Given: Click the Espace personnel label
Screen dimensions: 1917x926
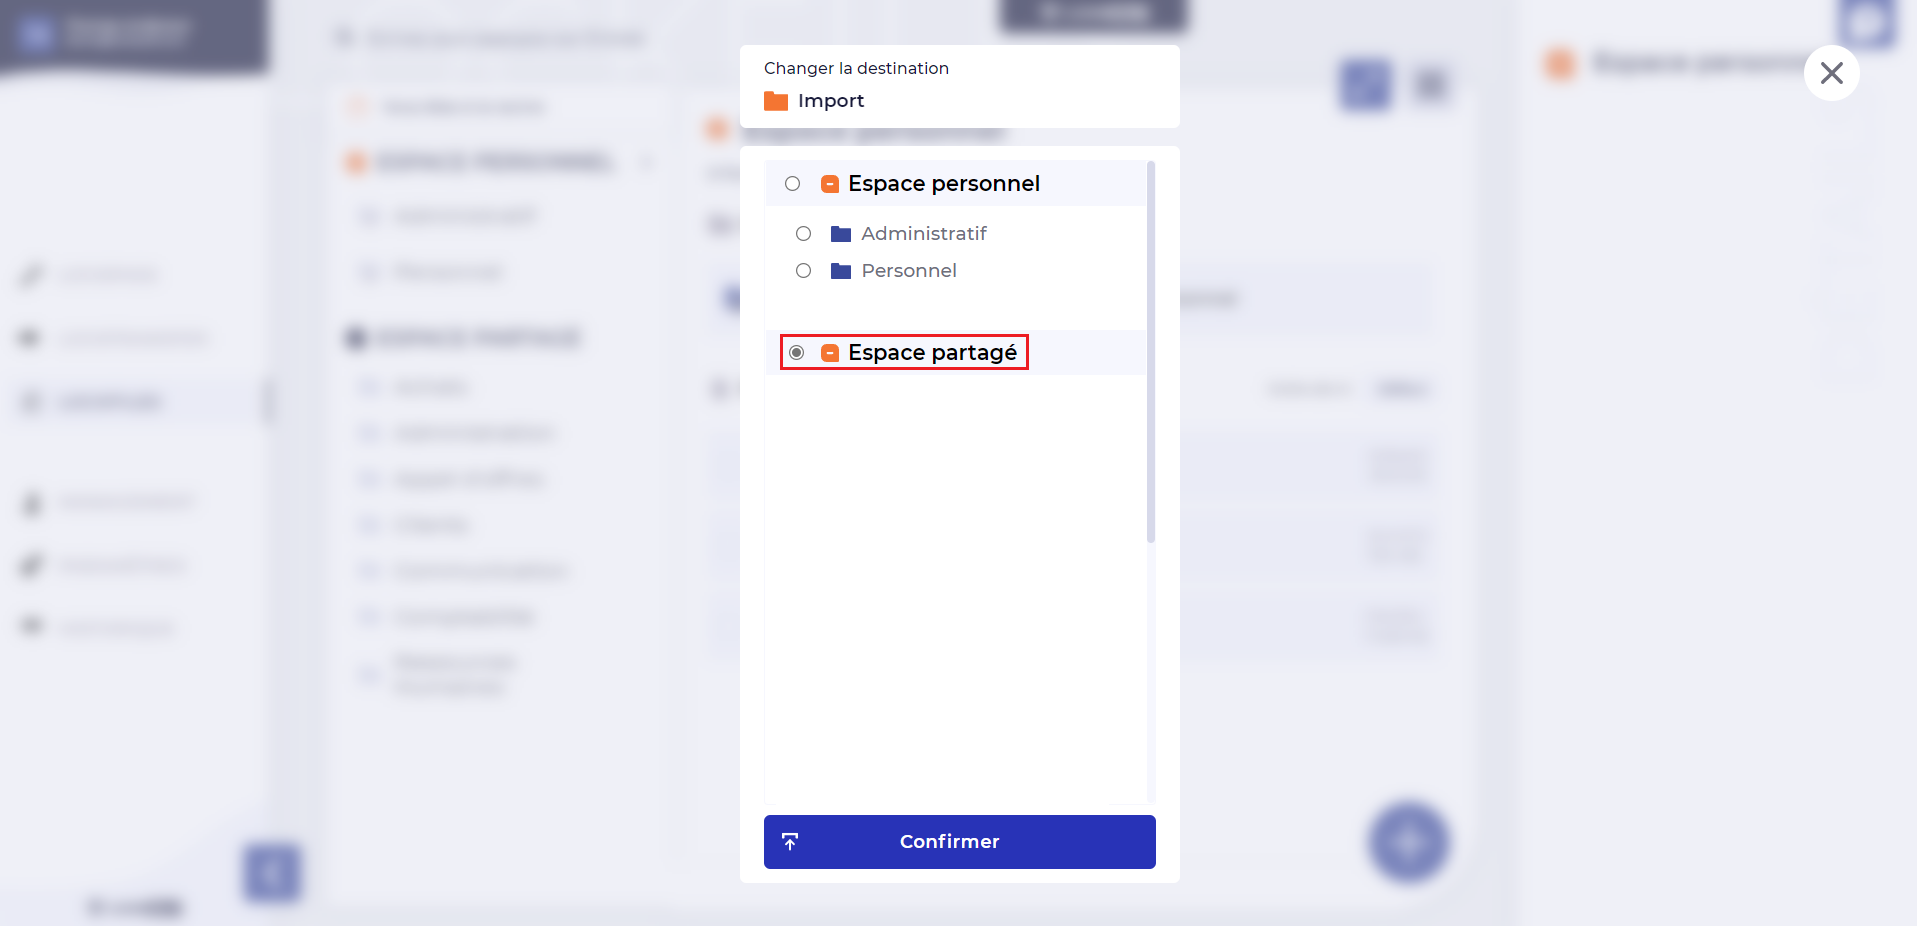Looking at the screenshot, I should pos(944,184).
